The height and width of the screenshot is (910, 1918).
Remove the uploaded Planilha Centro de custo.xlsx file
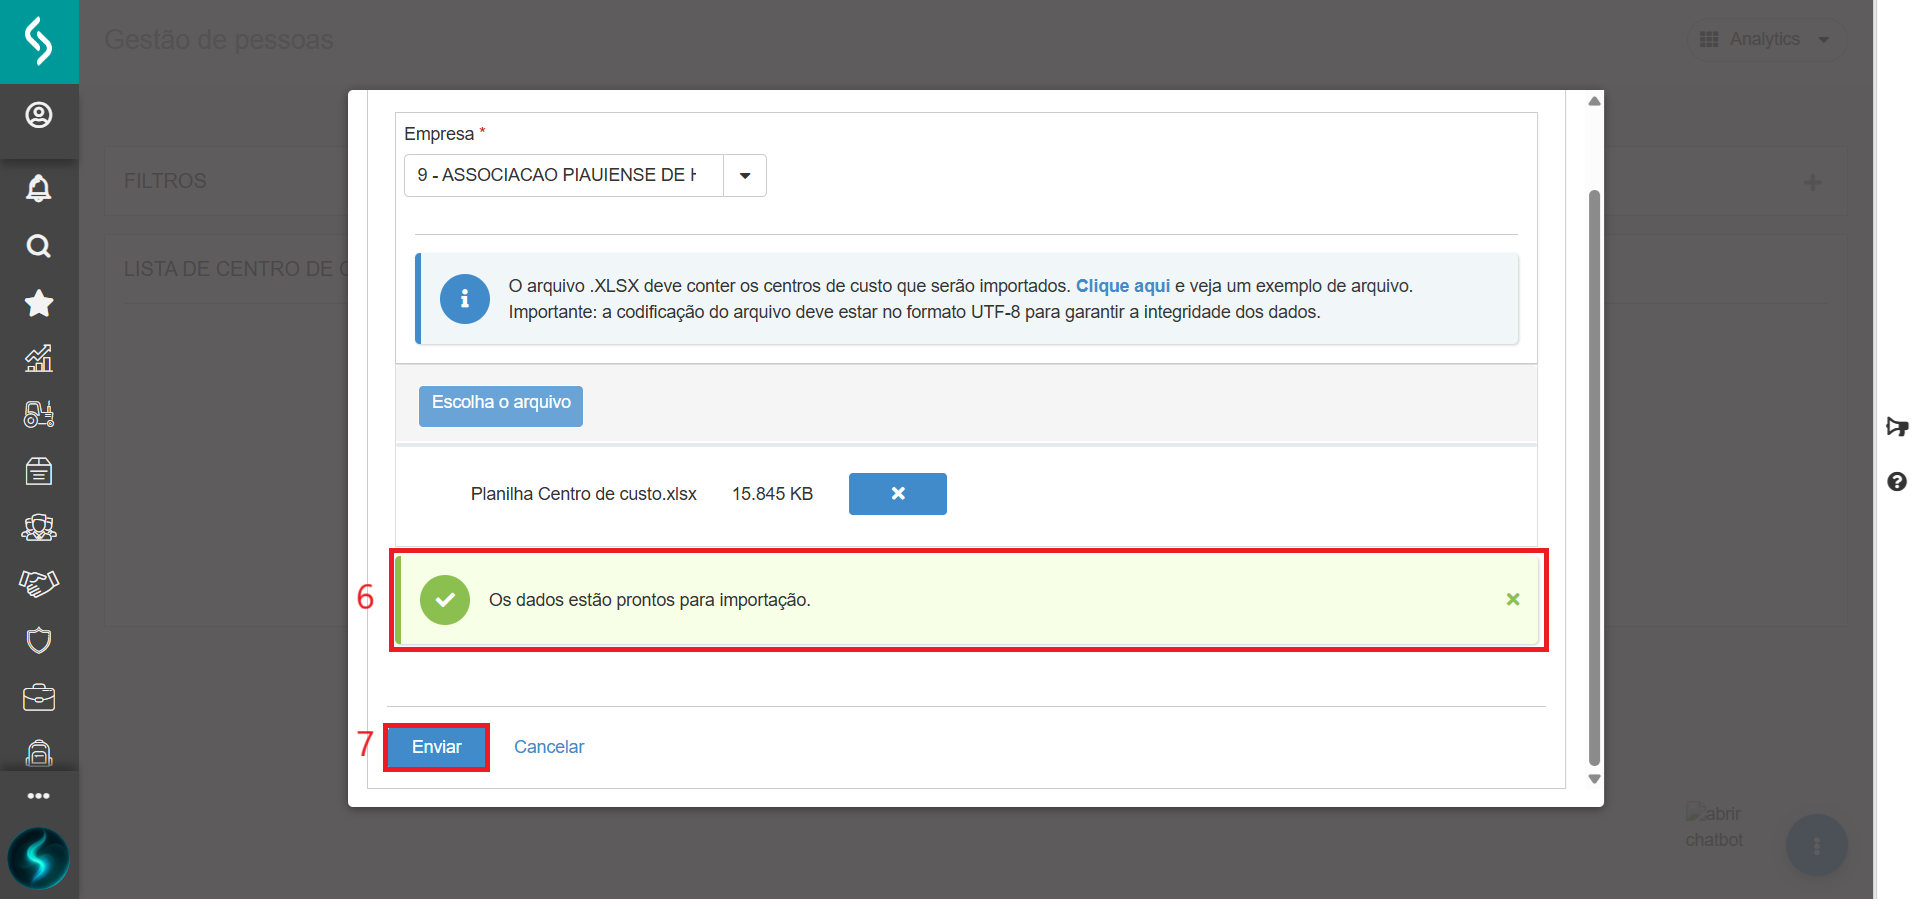(897, 494)
